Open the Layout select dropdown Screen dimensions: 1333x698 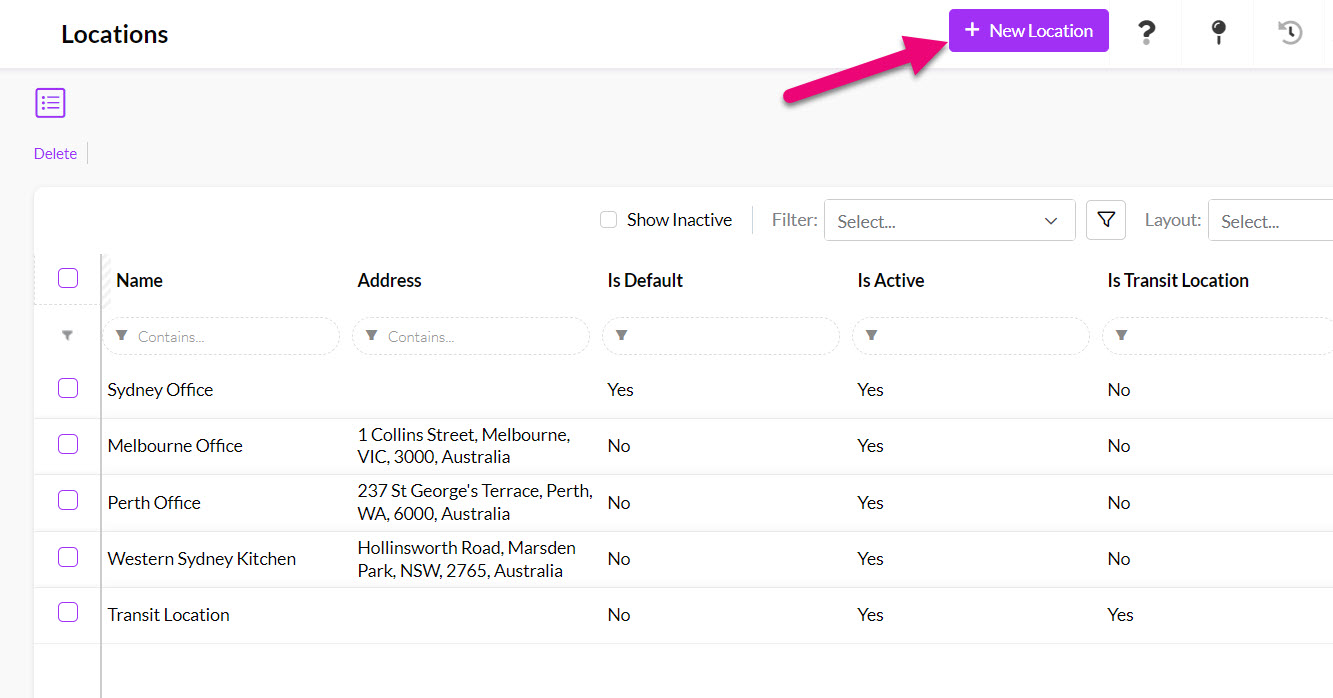[1271, 221]
